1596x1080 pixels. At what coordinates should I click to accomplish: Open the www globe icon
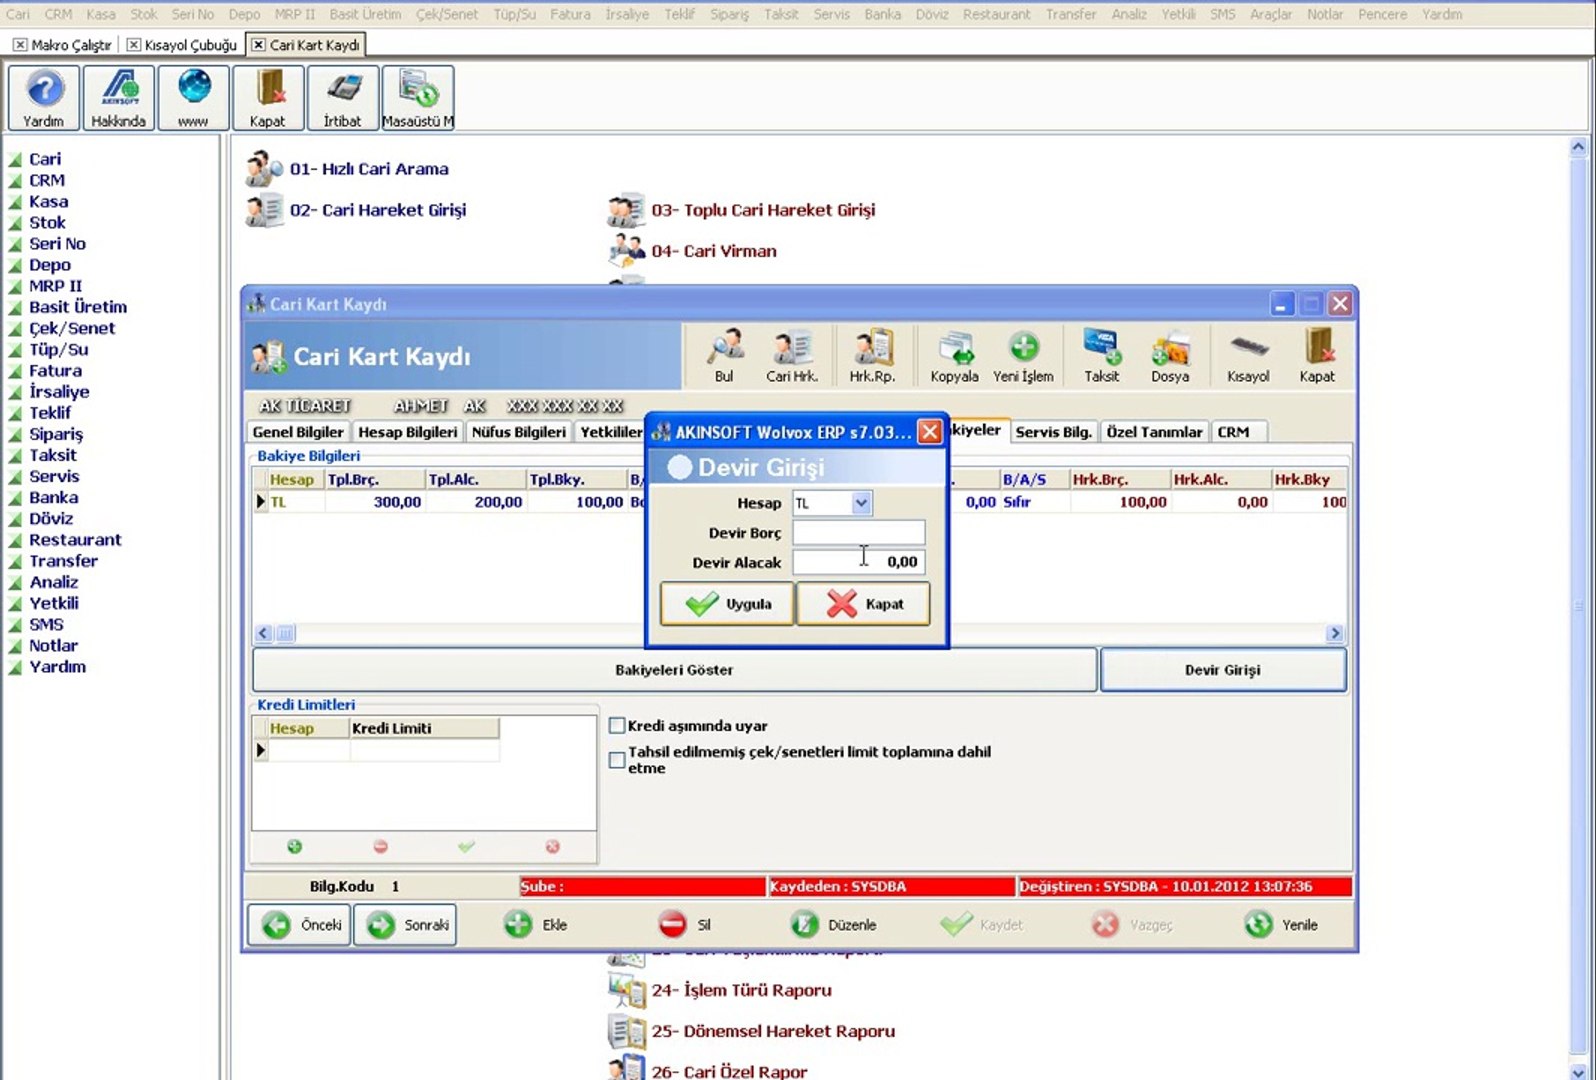tap(193, 98)
